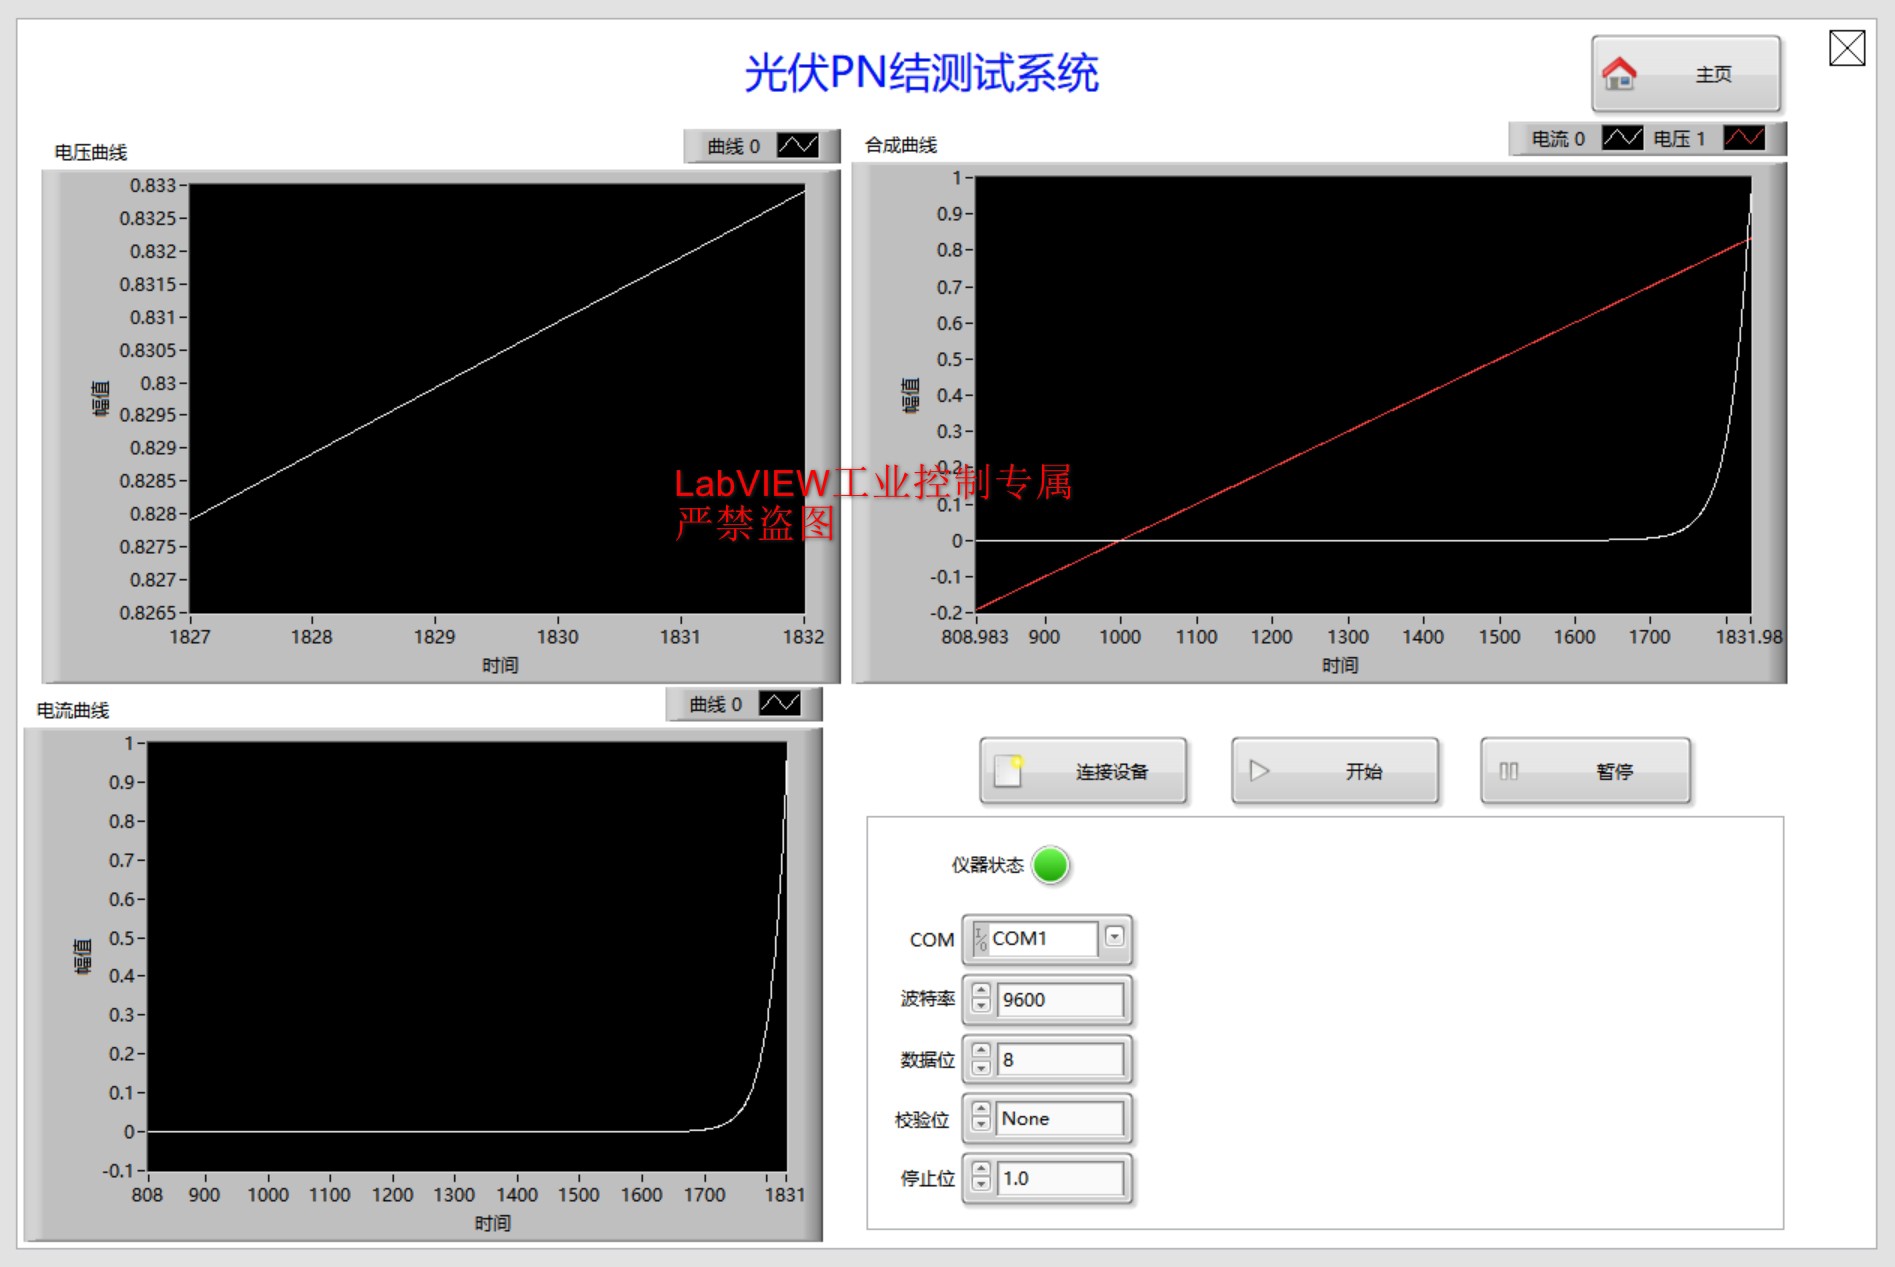
Task: Click the waveform icon for 电流 0 plot
Action: click(x=1620, y=138)
